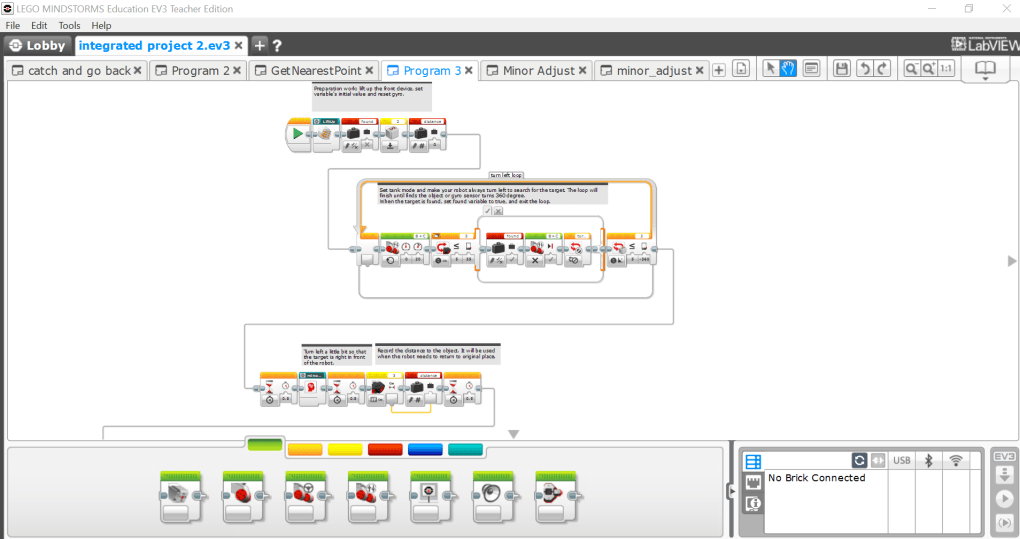Image resolution: width=1020 pixels, height=539 pixels.
Task: Reset zoom with the 1:1 button
Action: click(946, 69)
